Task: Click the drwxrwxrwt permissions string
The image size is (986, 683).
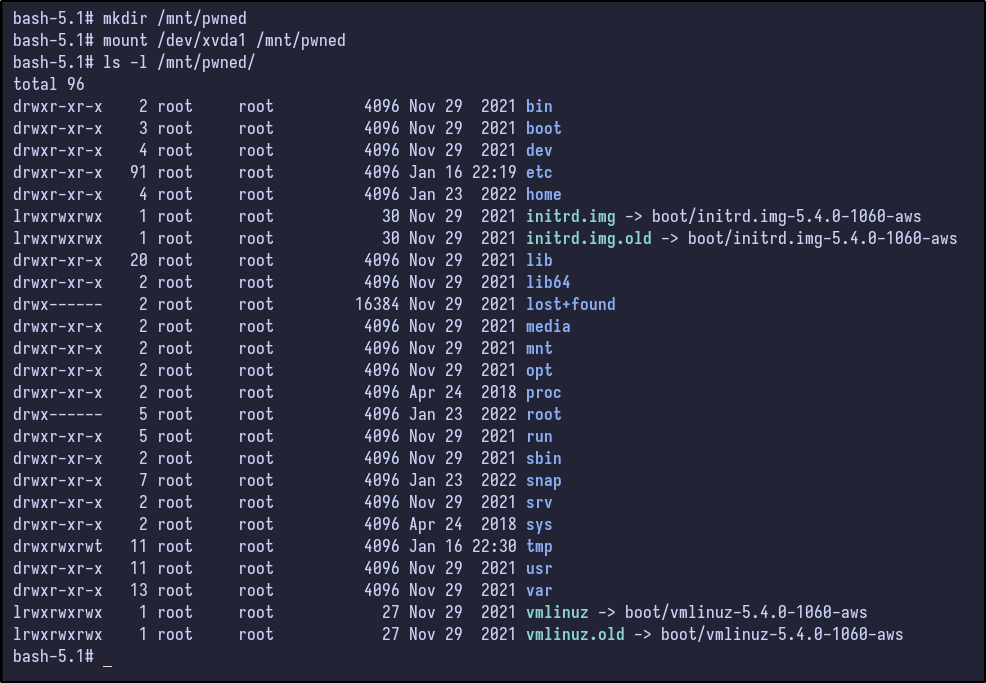Action: pyautogui.click(x=58, y=546)
